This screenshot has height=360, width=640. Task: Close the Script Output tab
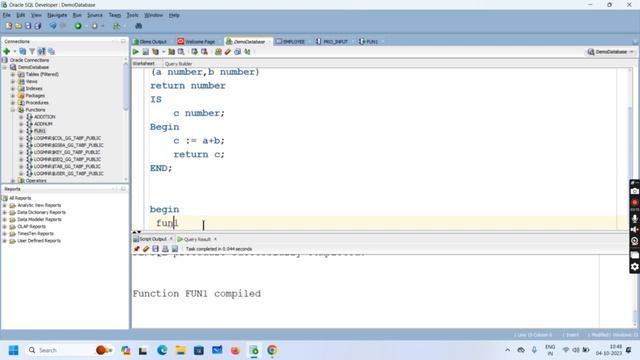coord(171,239)
